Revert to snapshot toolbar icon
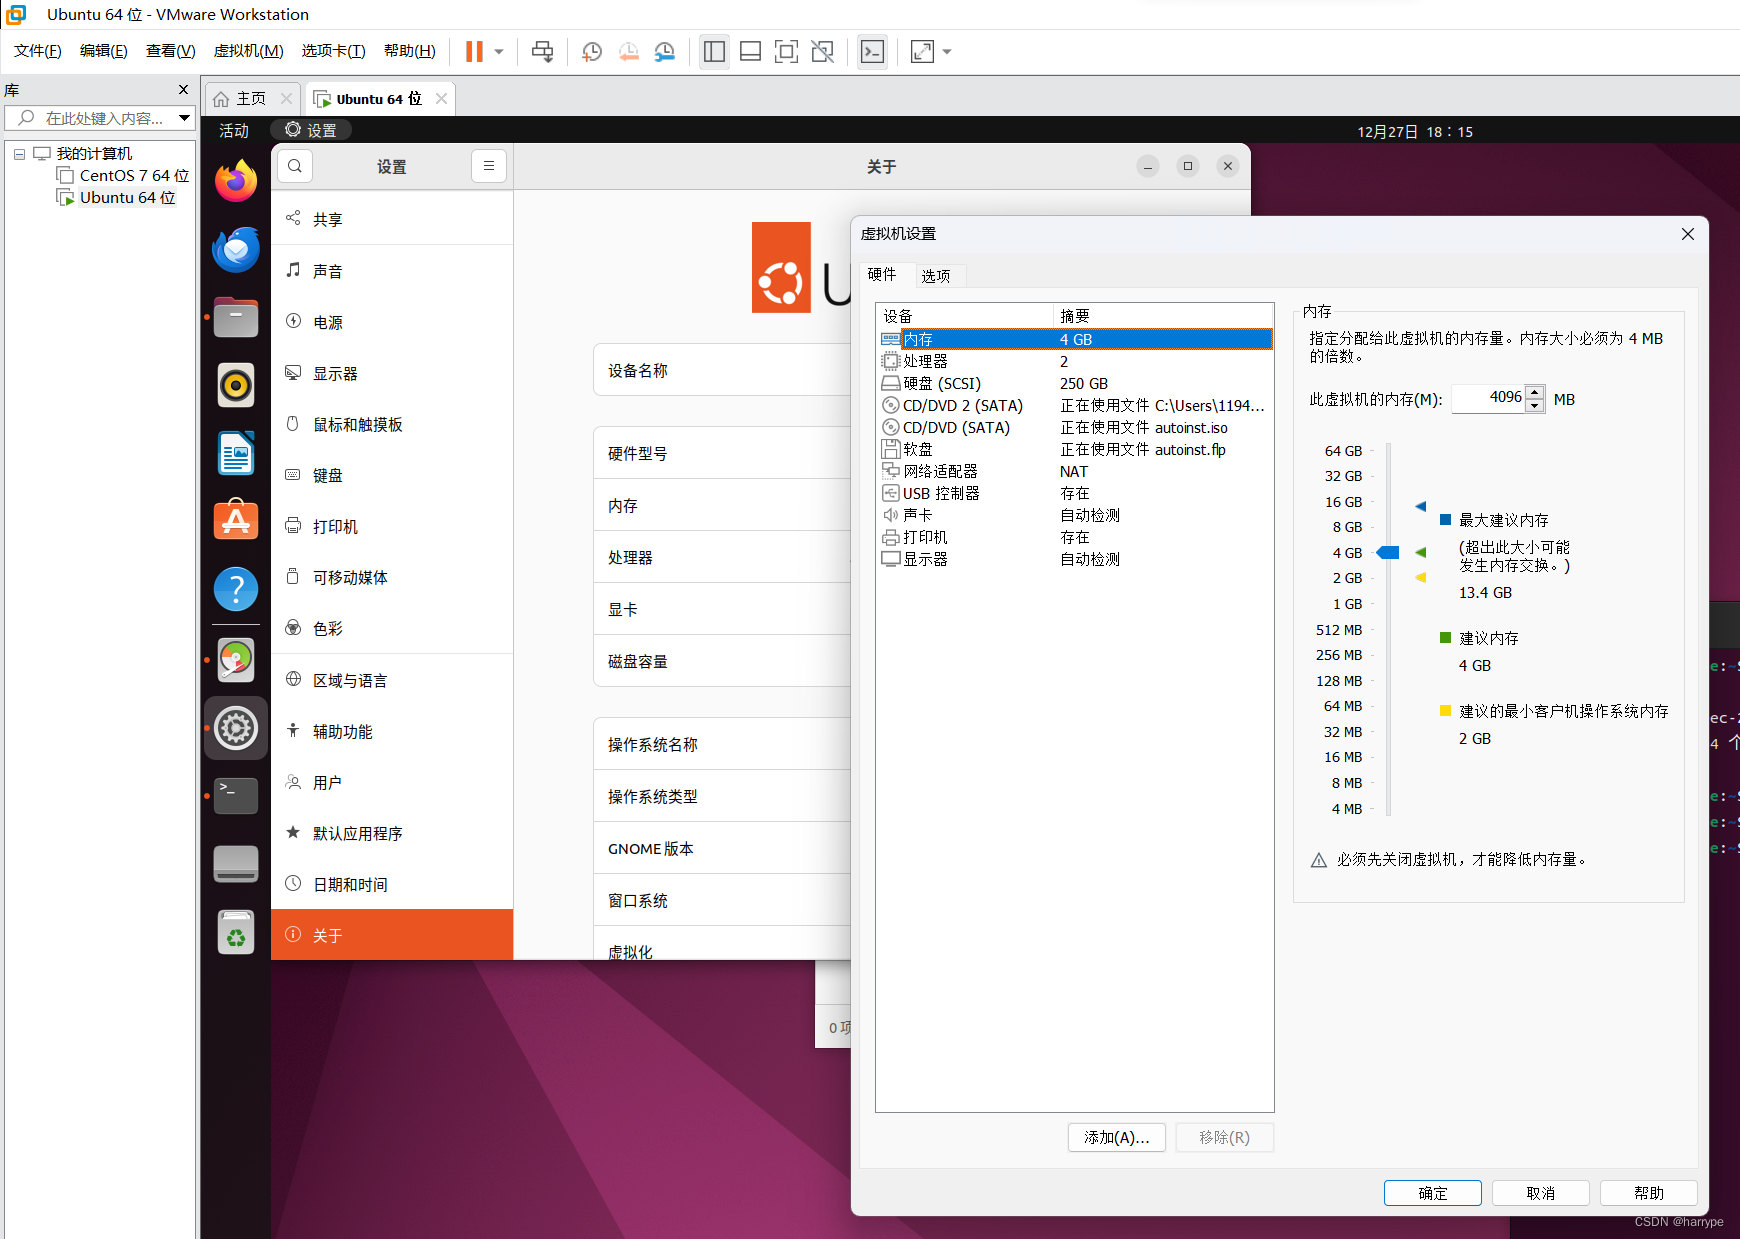Viewport: 1740px width, 1239px height. coord(628,51)
